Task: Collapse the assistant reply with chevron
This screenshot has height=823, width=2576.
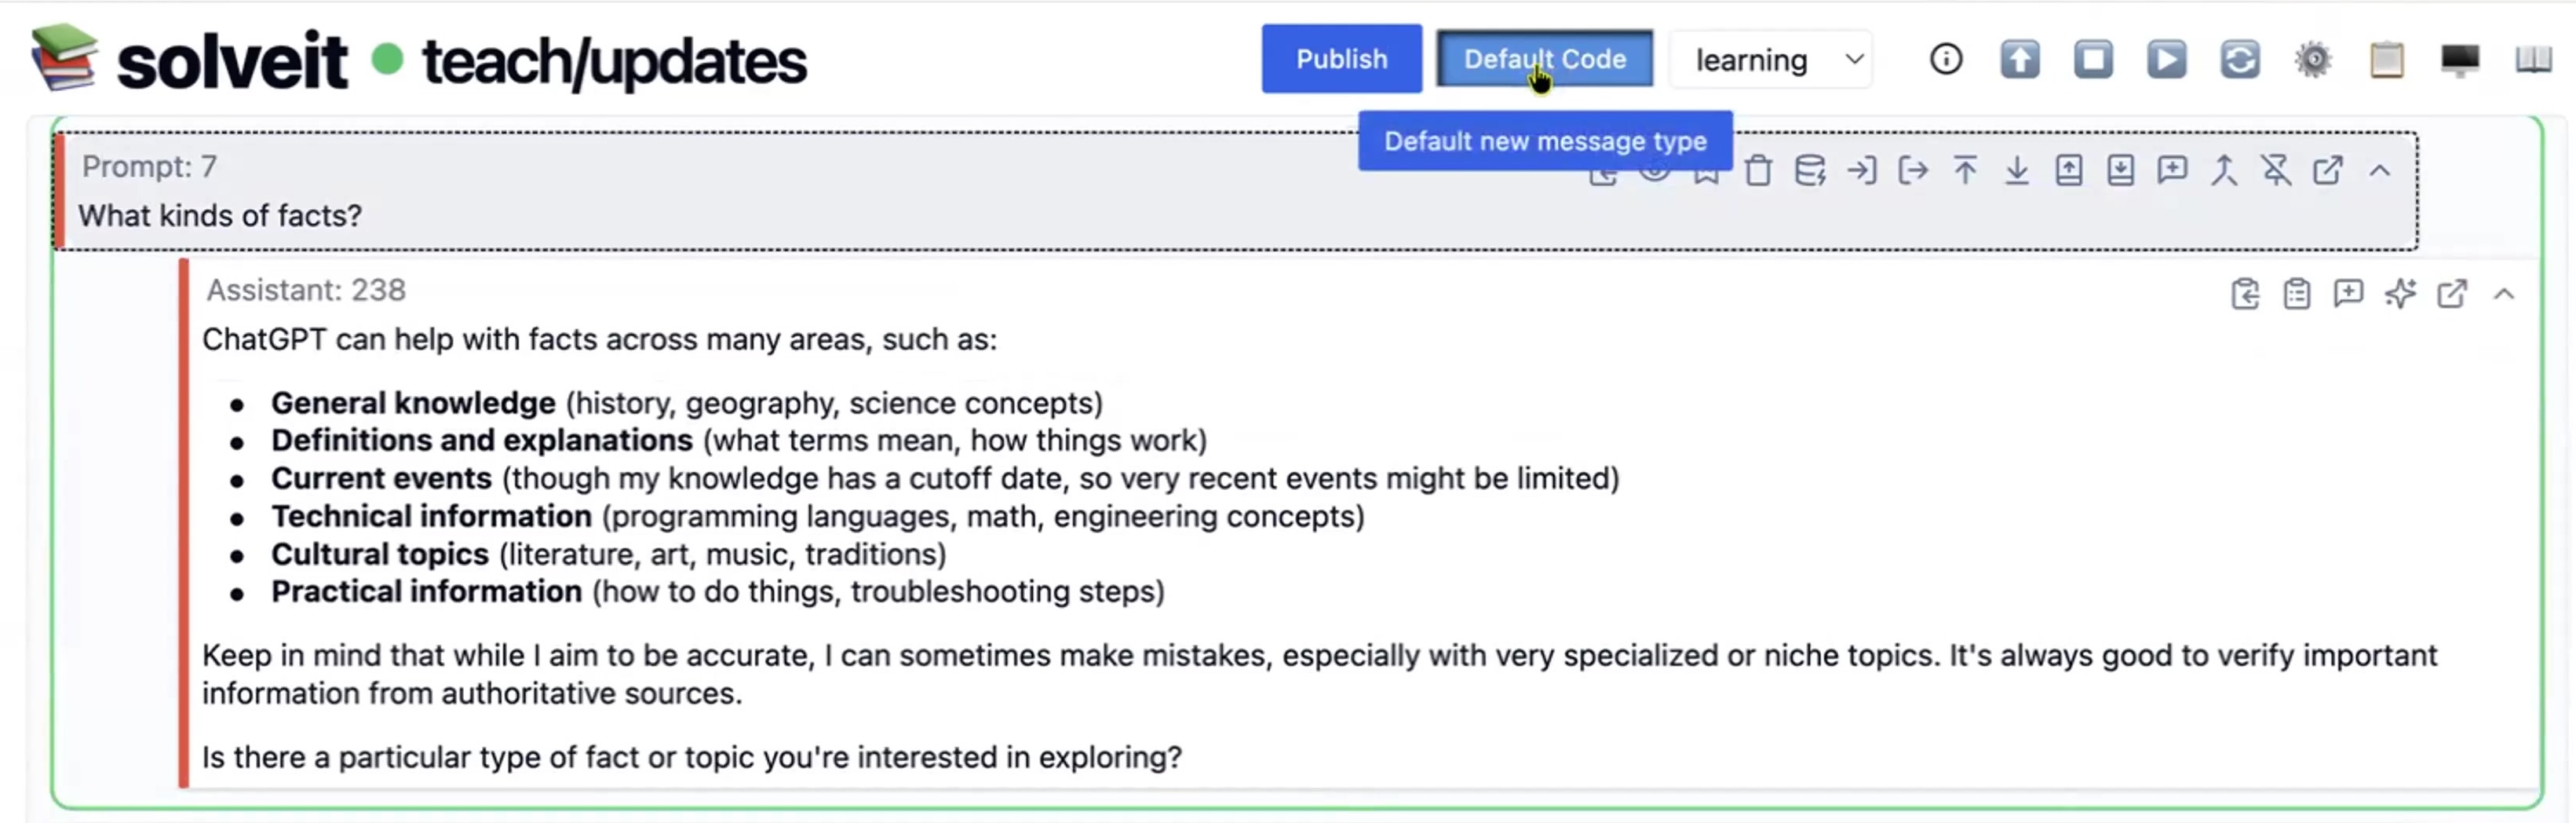Action: (2504, 294)
